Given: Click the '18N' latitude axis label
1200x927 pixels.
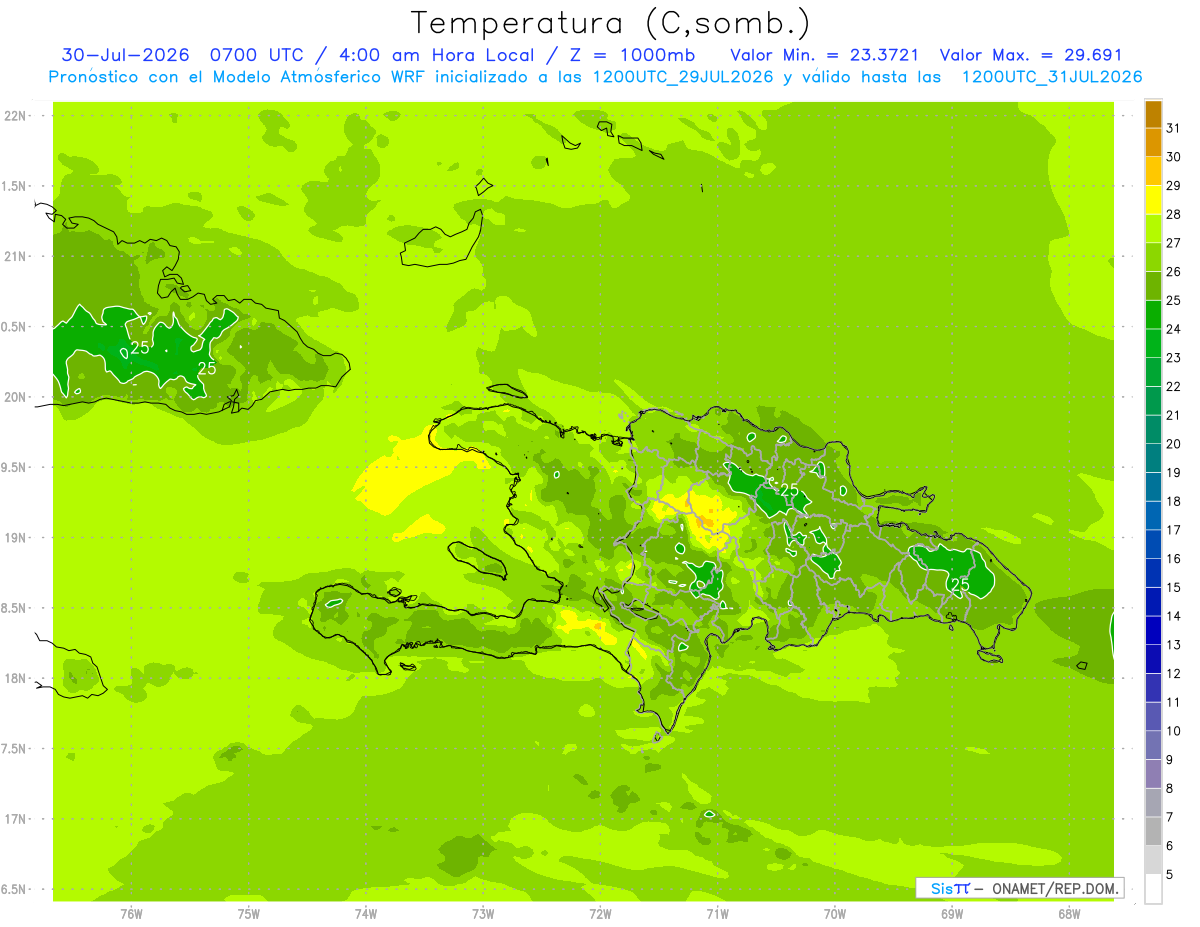Looking at the screenshot, I should point(17,679).
